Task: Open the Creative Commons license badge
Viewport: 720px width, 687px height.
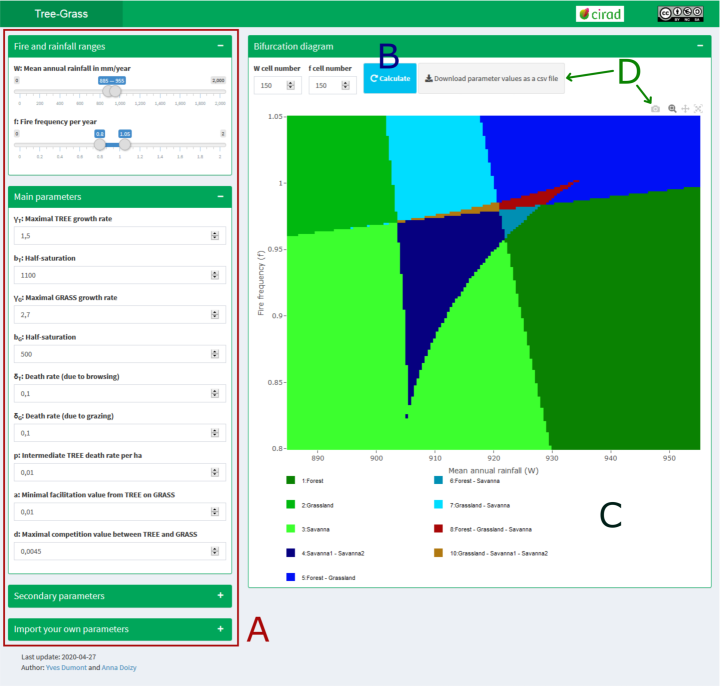Action: coord(680,14)
